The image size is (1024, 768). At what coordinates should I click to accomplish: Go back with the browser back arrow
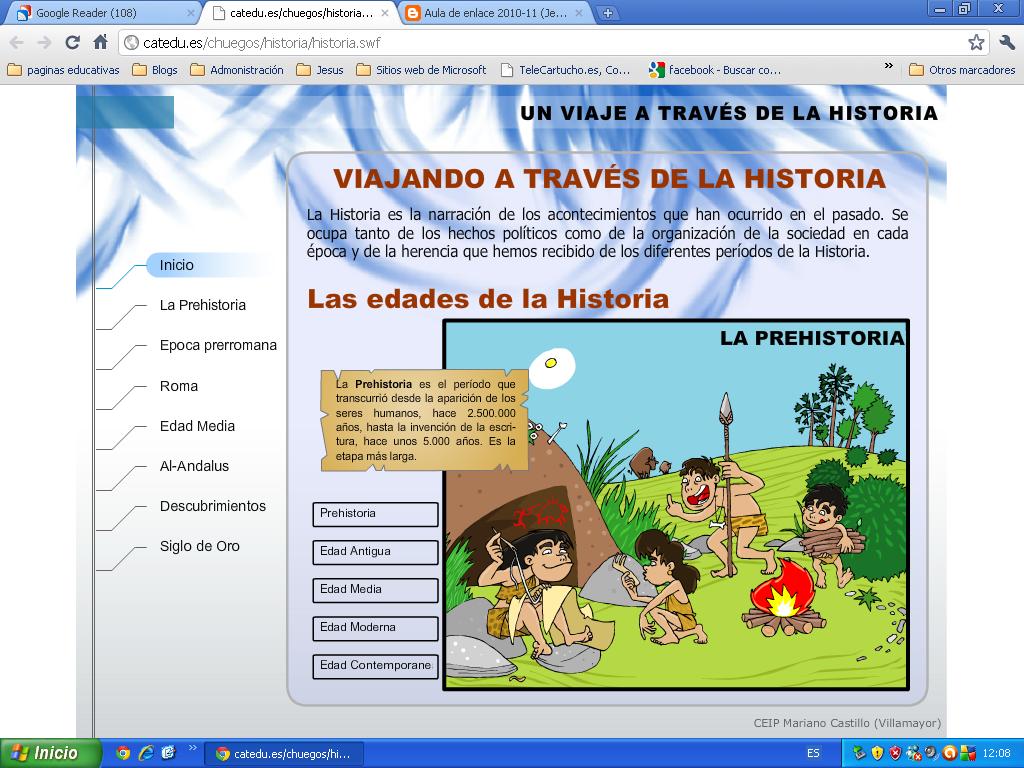point(16,43)
